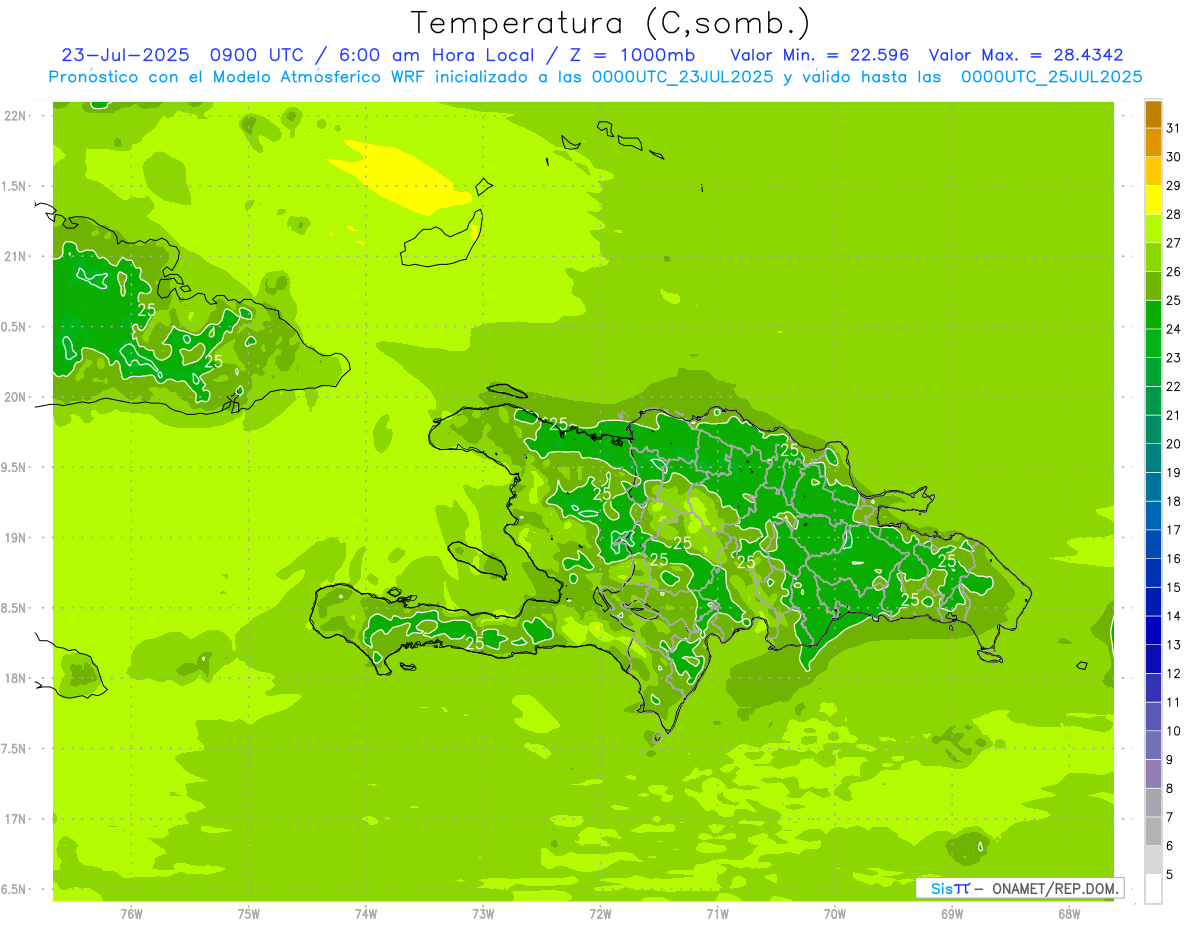Screen dimensions: 1200x927
Task: Click the "76W" longitude label
Action: point(131,913)
